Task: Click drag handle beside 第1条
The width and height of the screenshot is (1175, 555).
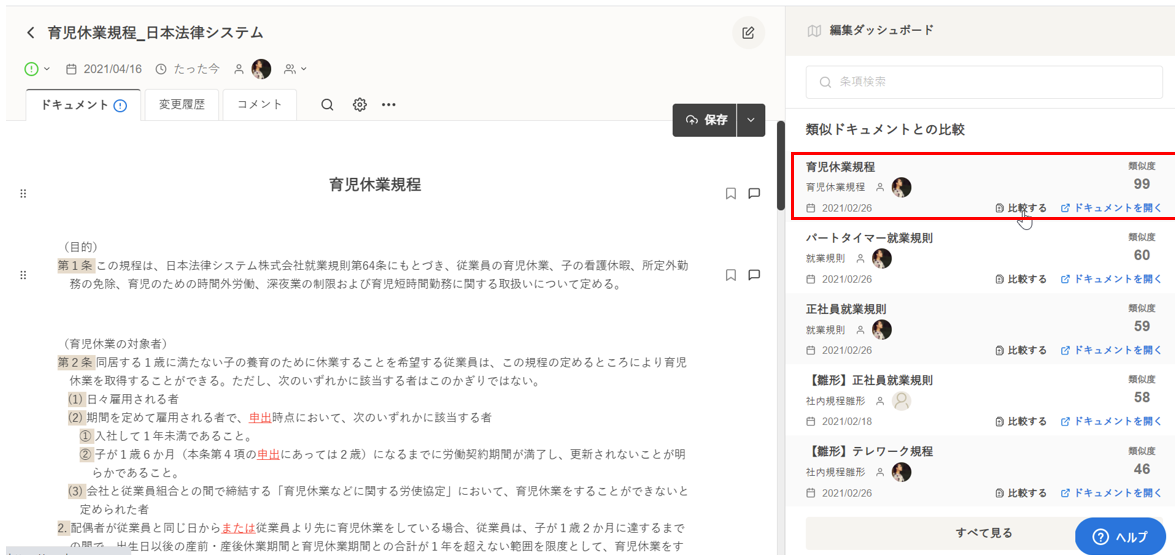Action: [23, 275]
